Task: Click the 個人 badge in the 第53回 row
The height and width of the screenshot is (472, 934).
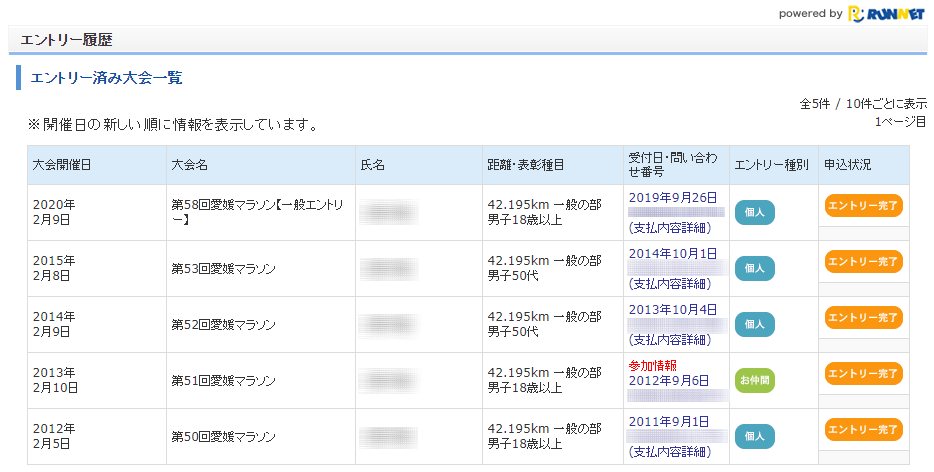Action: click(x=755, y=268)
